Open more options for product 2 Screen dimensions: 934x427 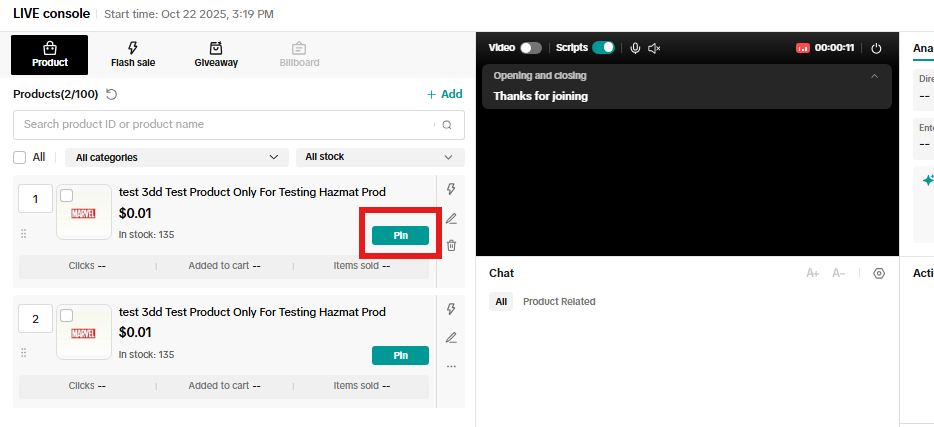451,366
